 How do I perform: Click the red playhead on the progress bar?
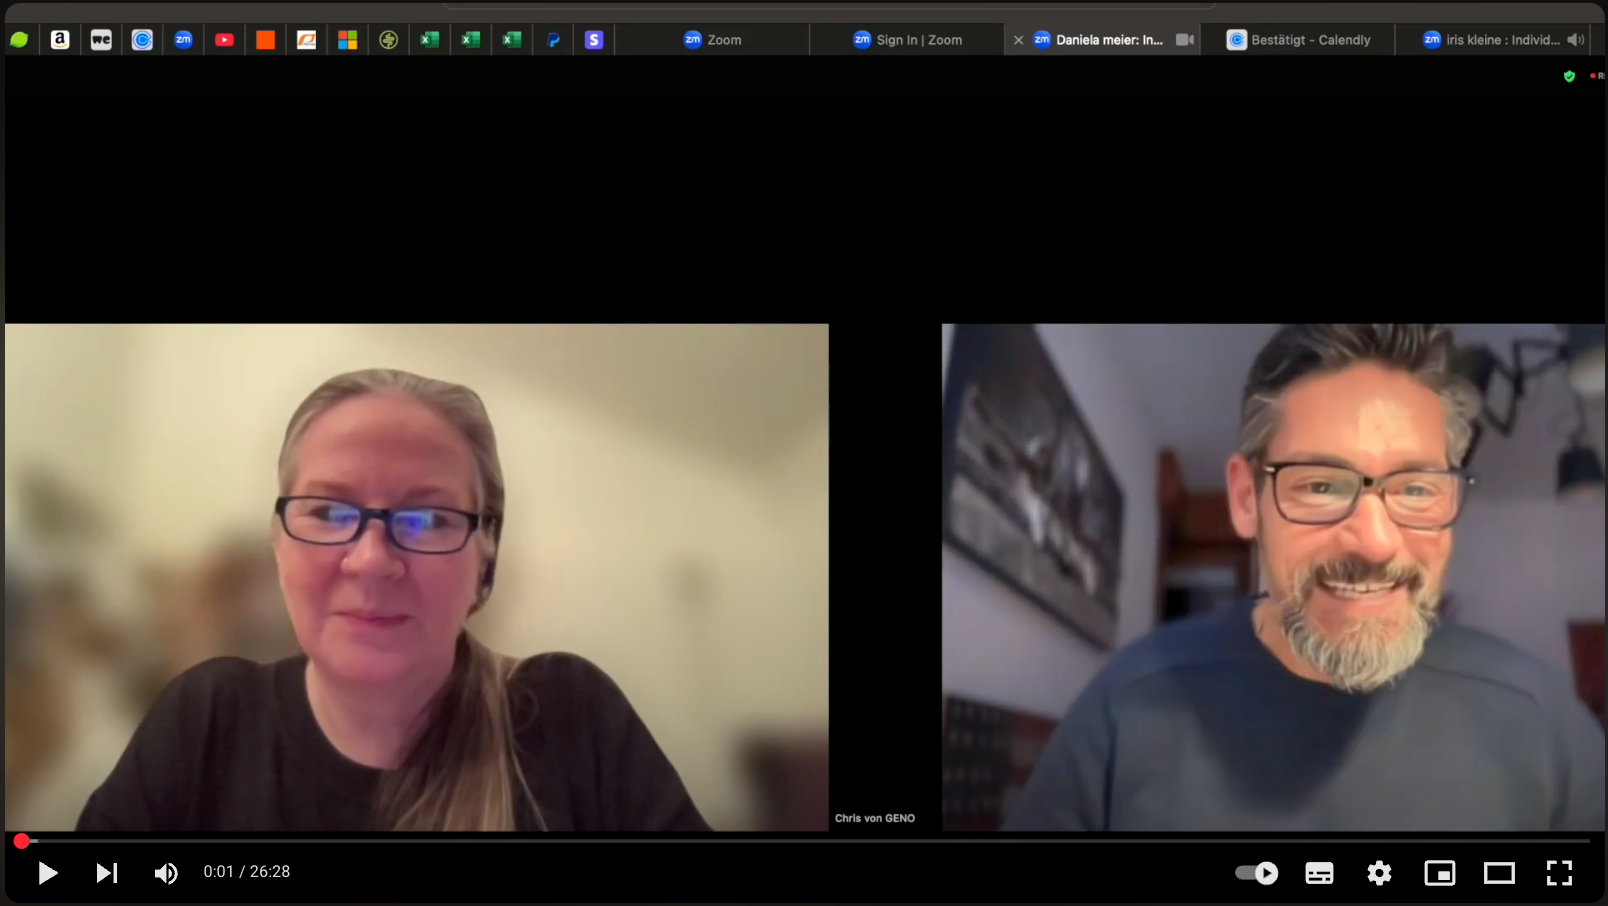tap(21, 841)
